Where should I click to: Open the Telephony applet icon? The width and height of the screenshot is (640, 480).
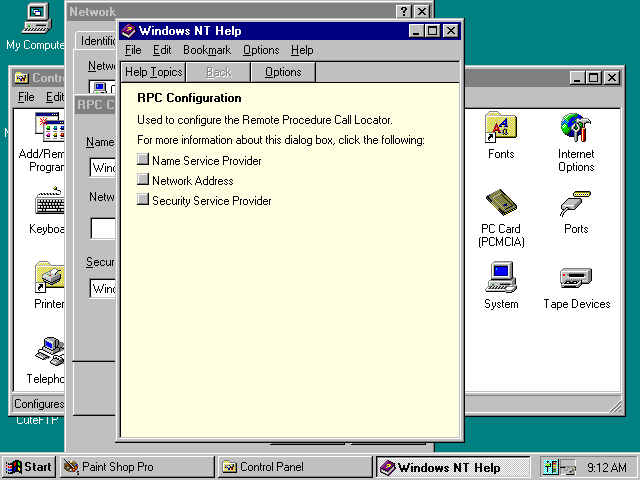[x=49, y=351]
